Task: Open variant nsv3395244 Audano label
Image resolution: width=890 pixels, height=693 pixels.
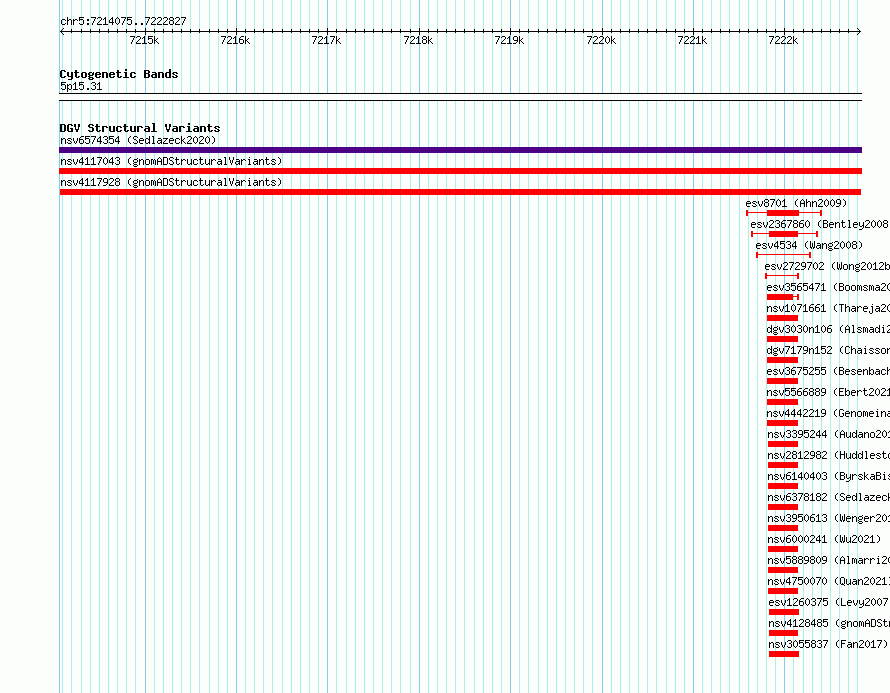Action: [829, 434]
